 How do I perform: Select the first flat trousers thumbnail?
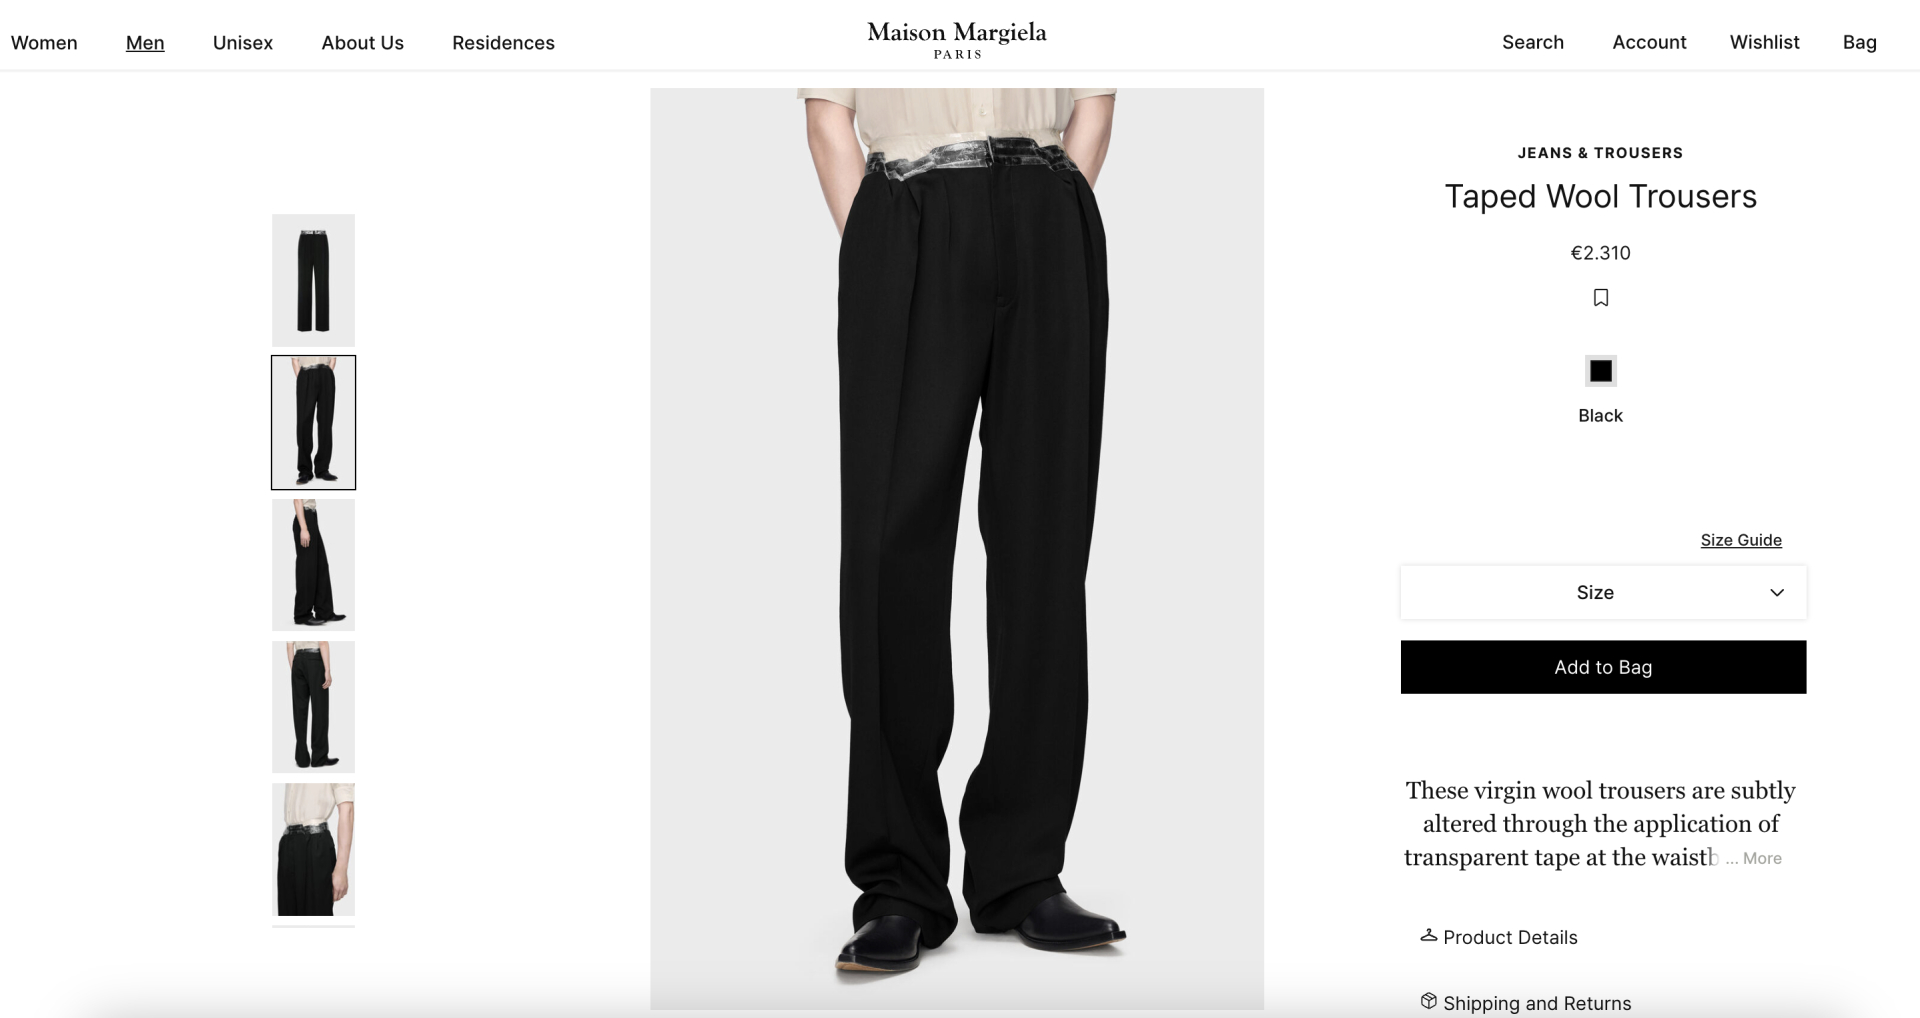313,280
